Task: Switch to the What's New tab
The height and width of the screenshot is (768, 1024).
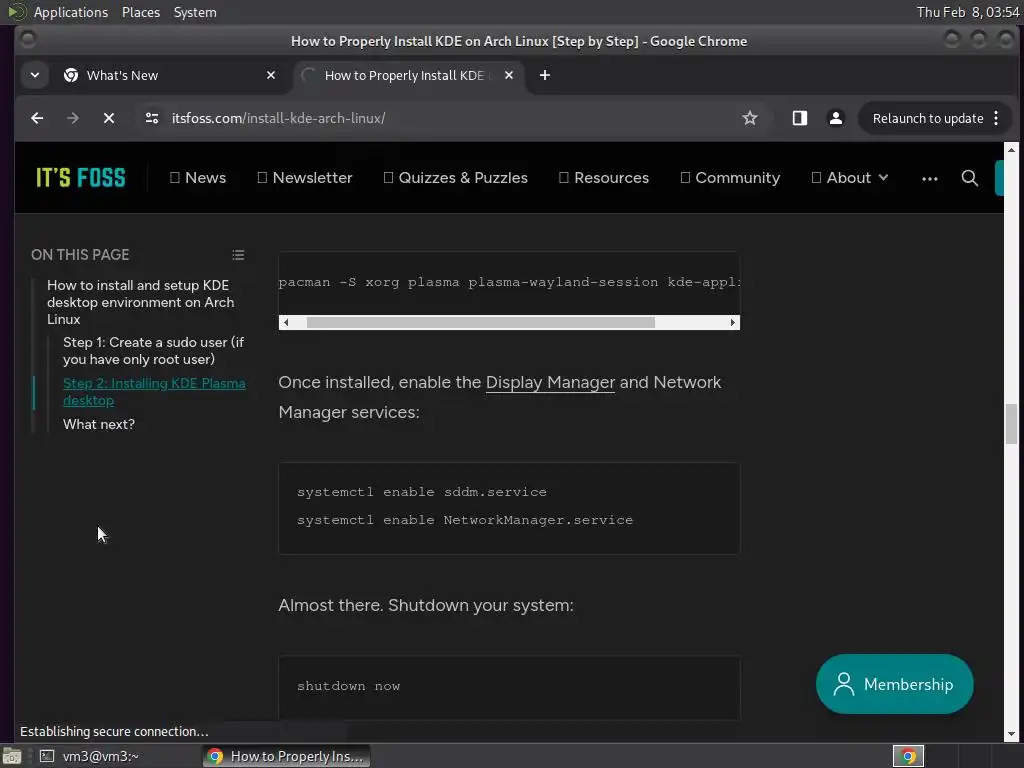Action: pos(170,75)
